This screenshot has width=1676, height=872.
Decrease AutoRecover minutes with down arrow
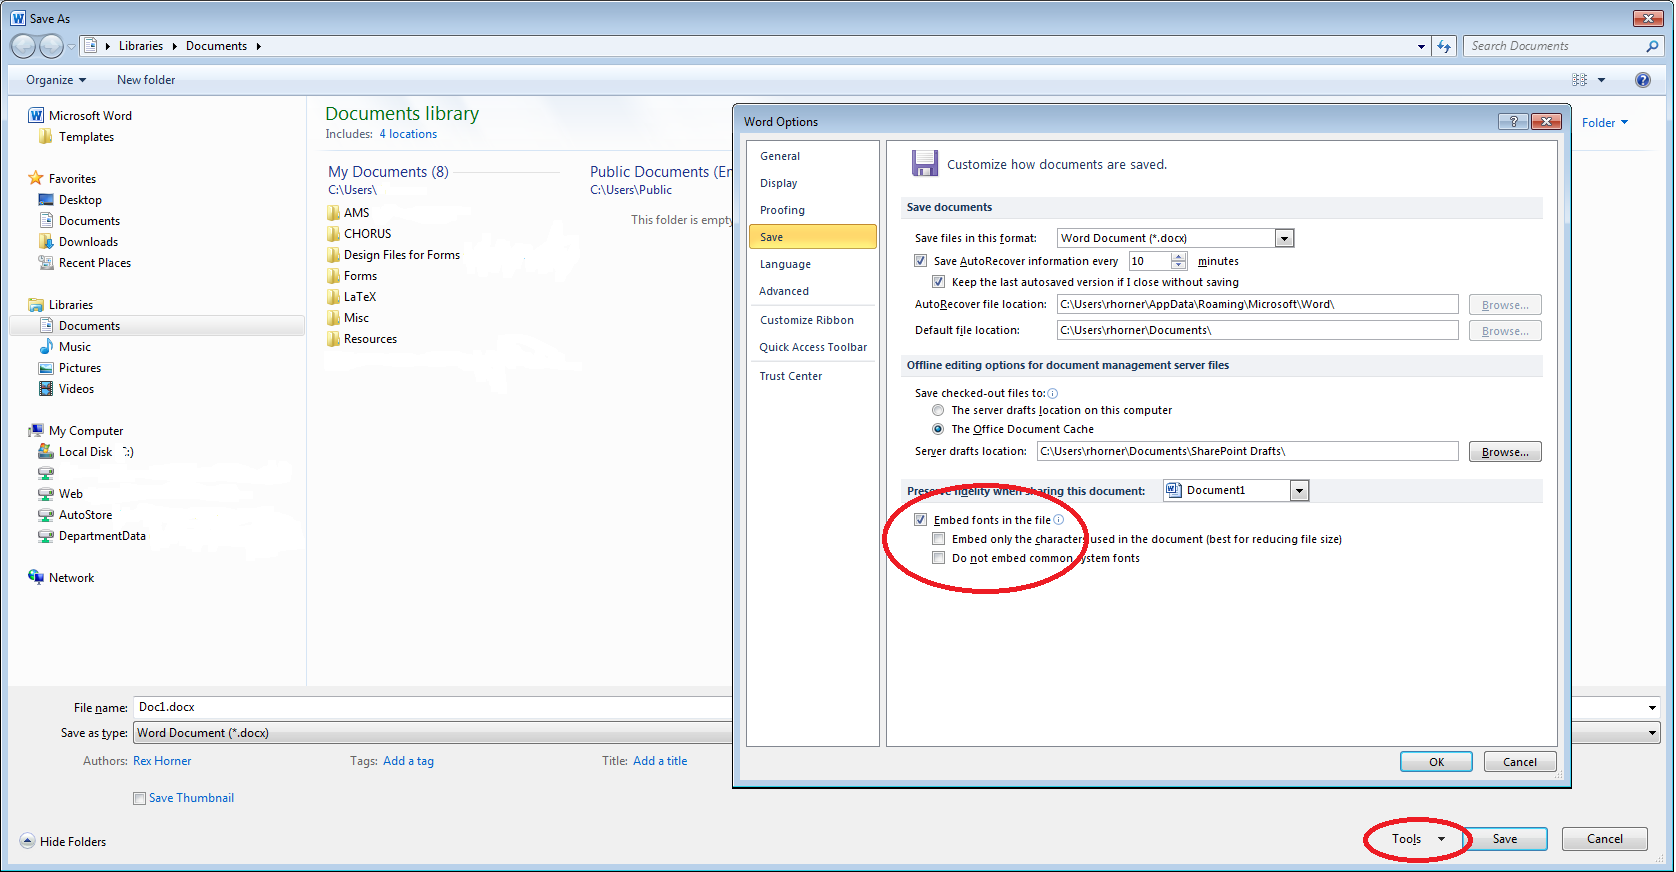click(x=1179, y=266)
